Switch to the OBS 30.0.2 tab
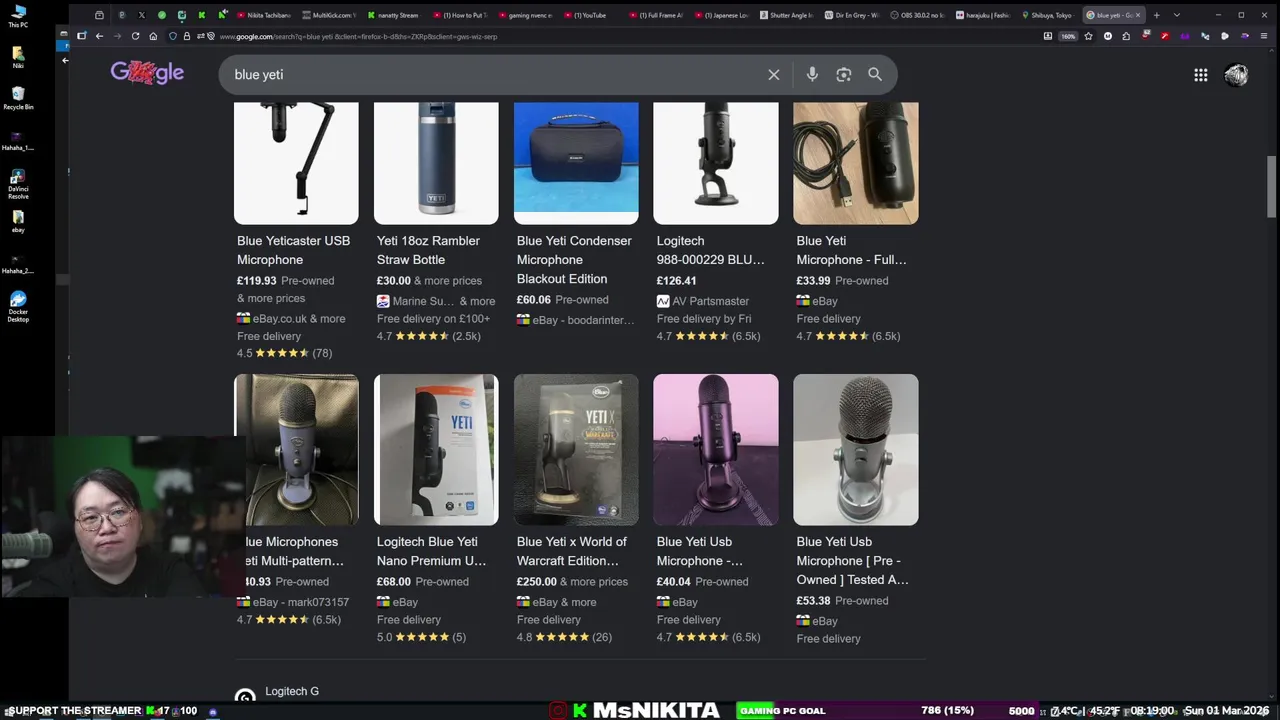This screenshot has height=720, width=1280. click(917, 15)
